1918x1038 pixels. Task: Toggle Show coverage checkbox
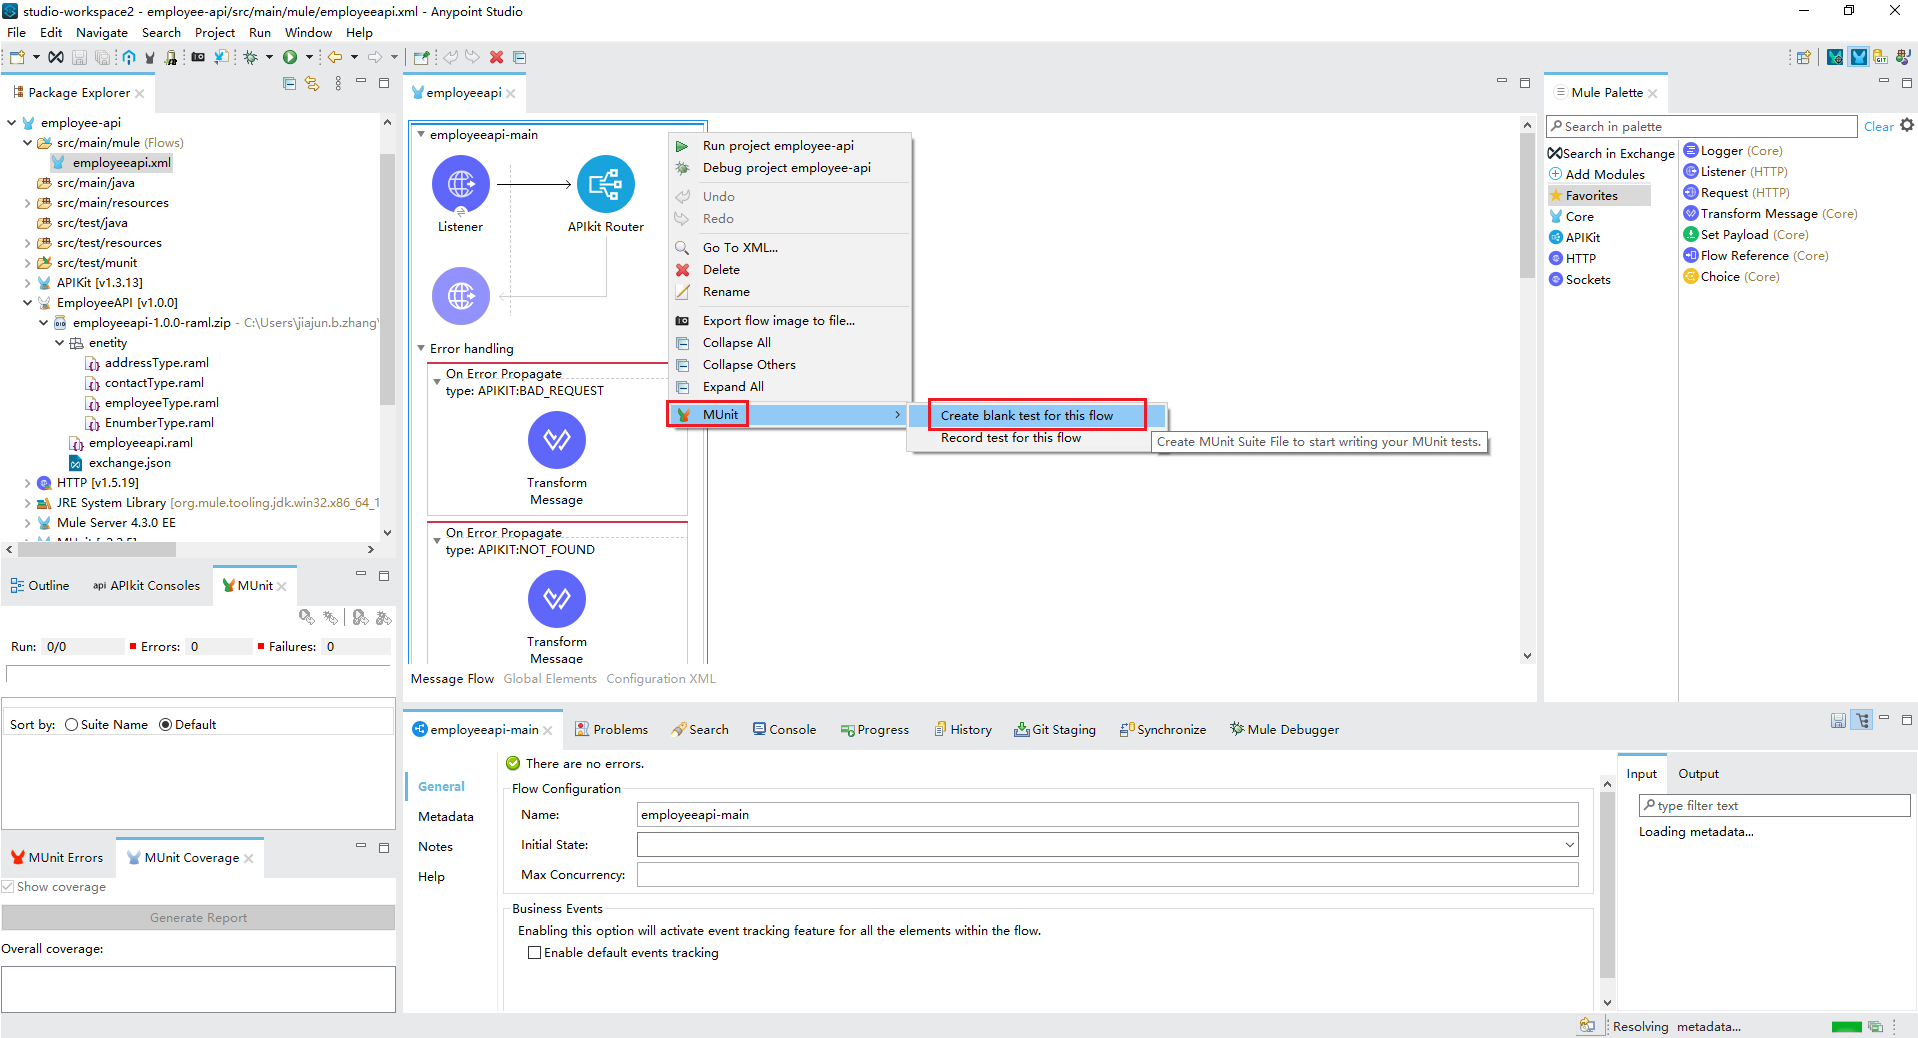point(8,887)
